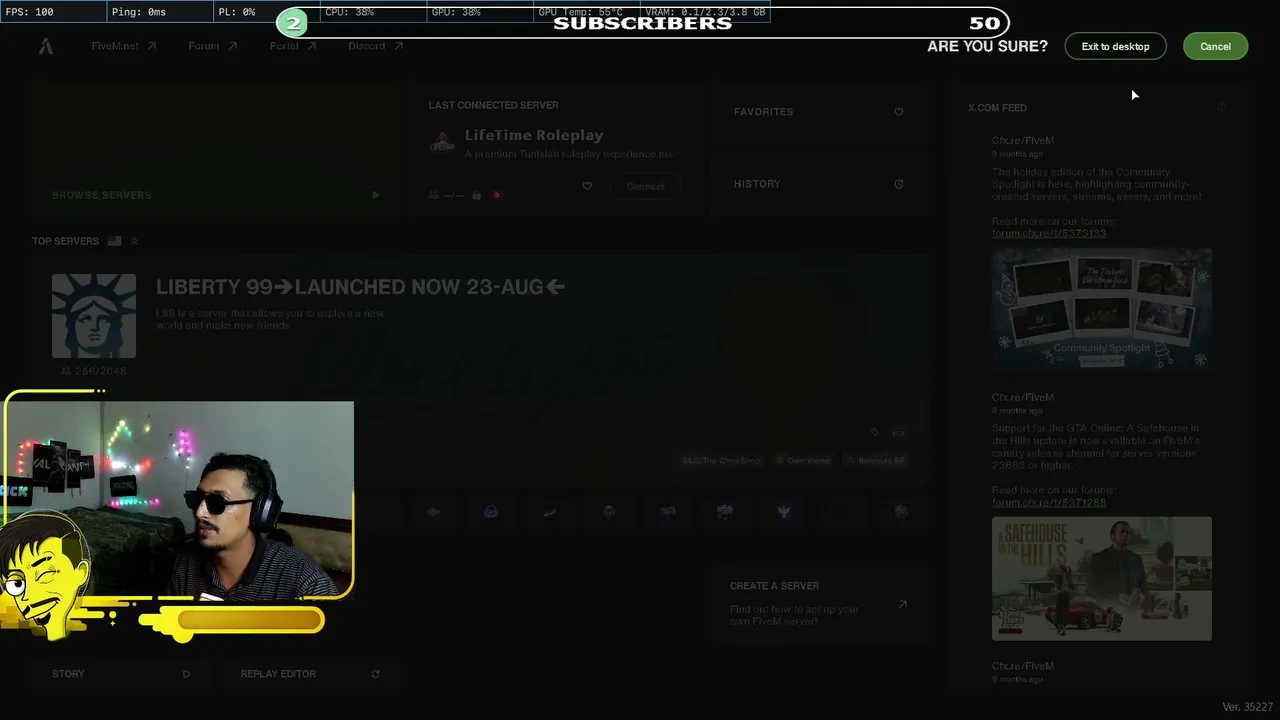Select the Roleplay RP tag
This screenshot has height=720, width=1280.
pyautogui.click(x=876, y=461)
